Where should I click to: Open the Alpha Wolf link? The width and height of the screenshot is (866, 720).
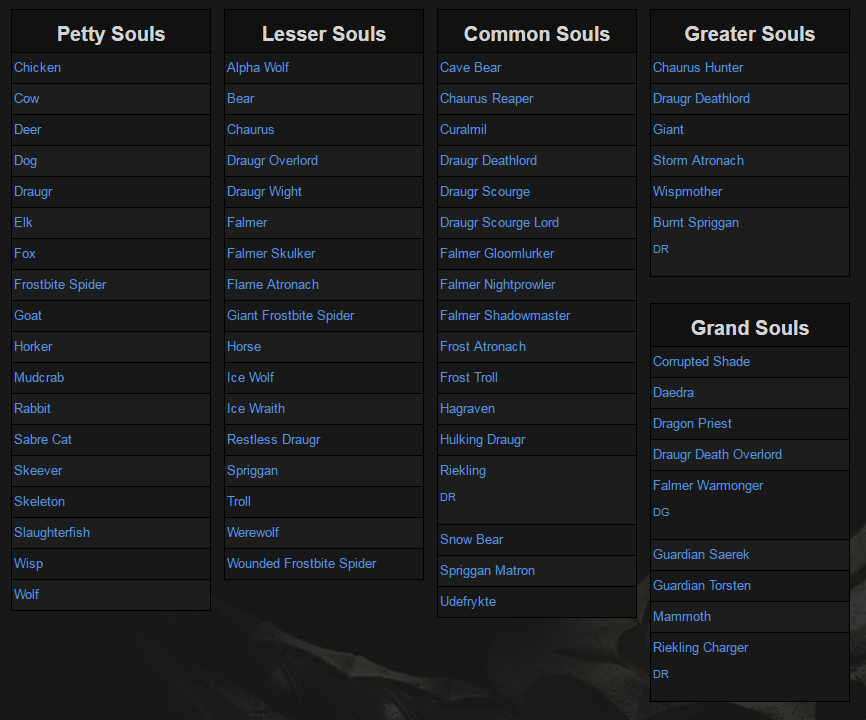point(258,68)
